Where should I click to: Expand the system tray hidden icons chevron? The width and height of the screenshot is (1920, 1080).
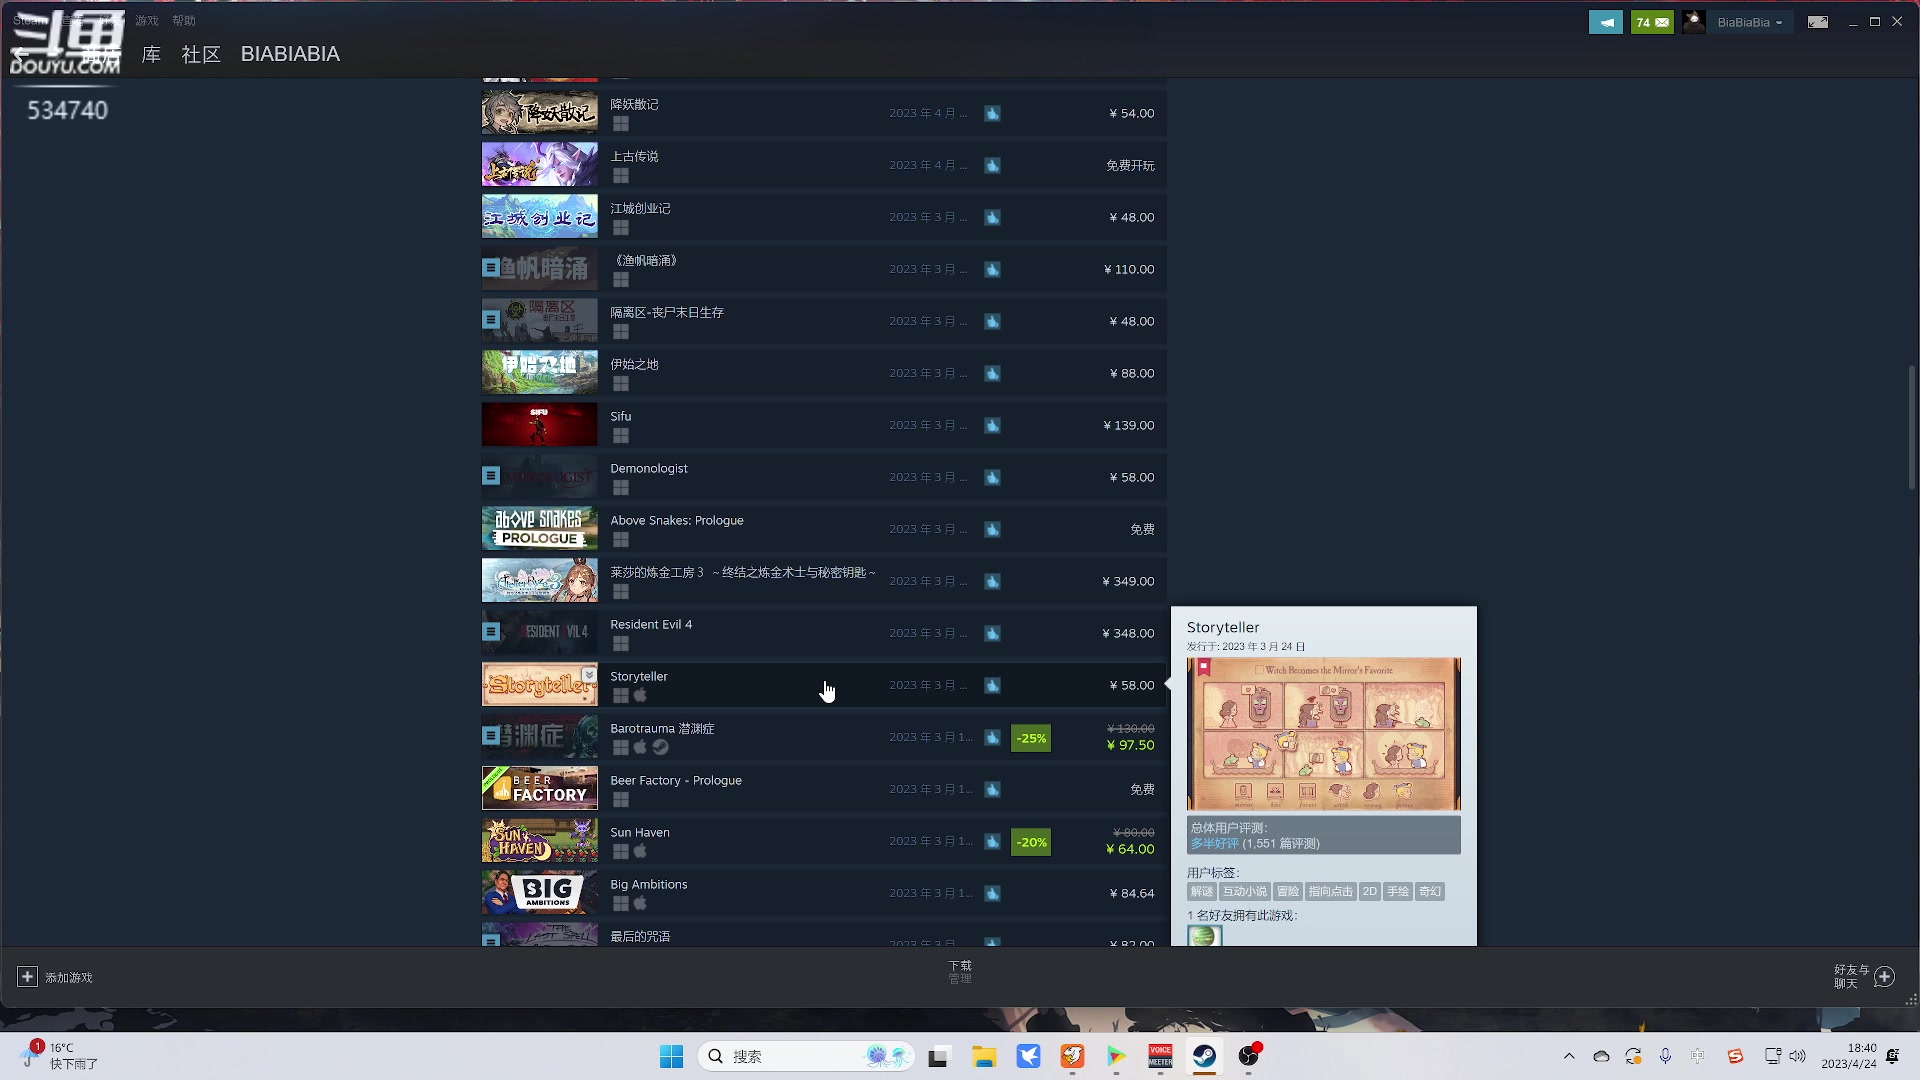point(1569,1056)
